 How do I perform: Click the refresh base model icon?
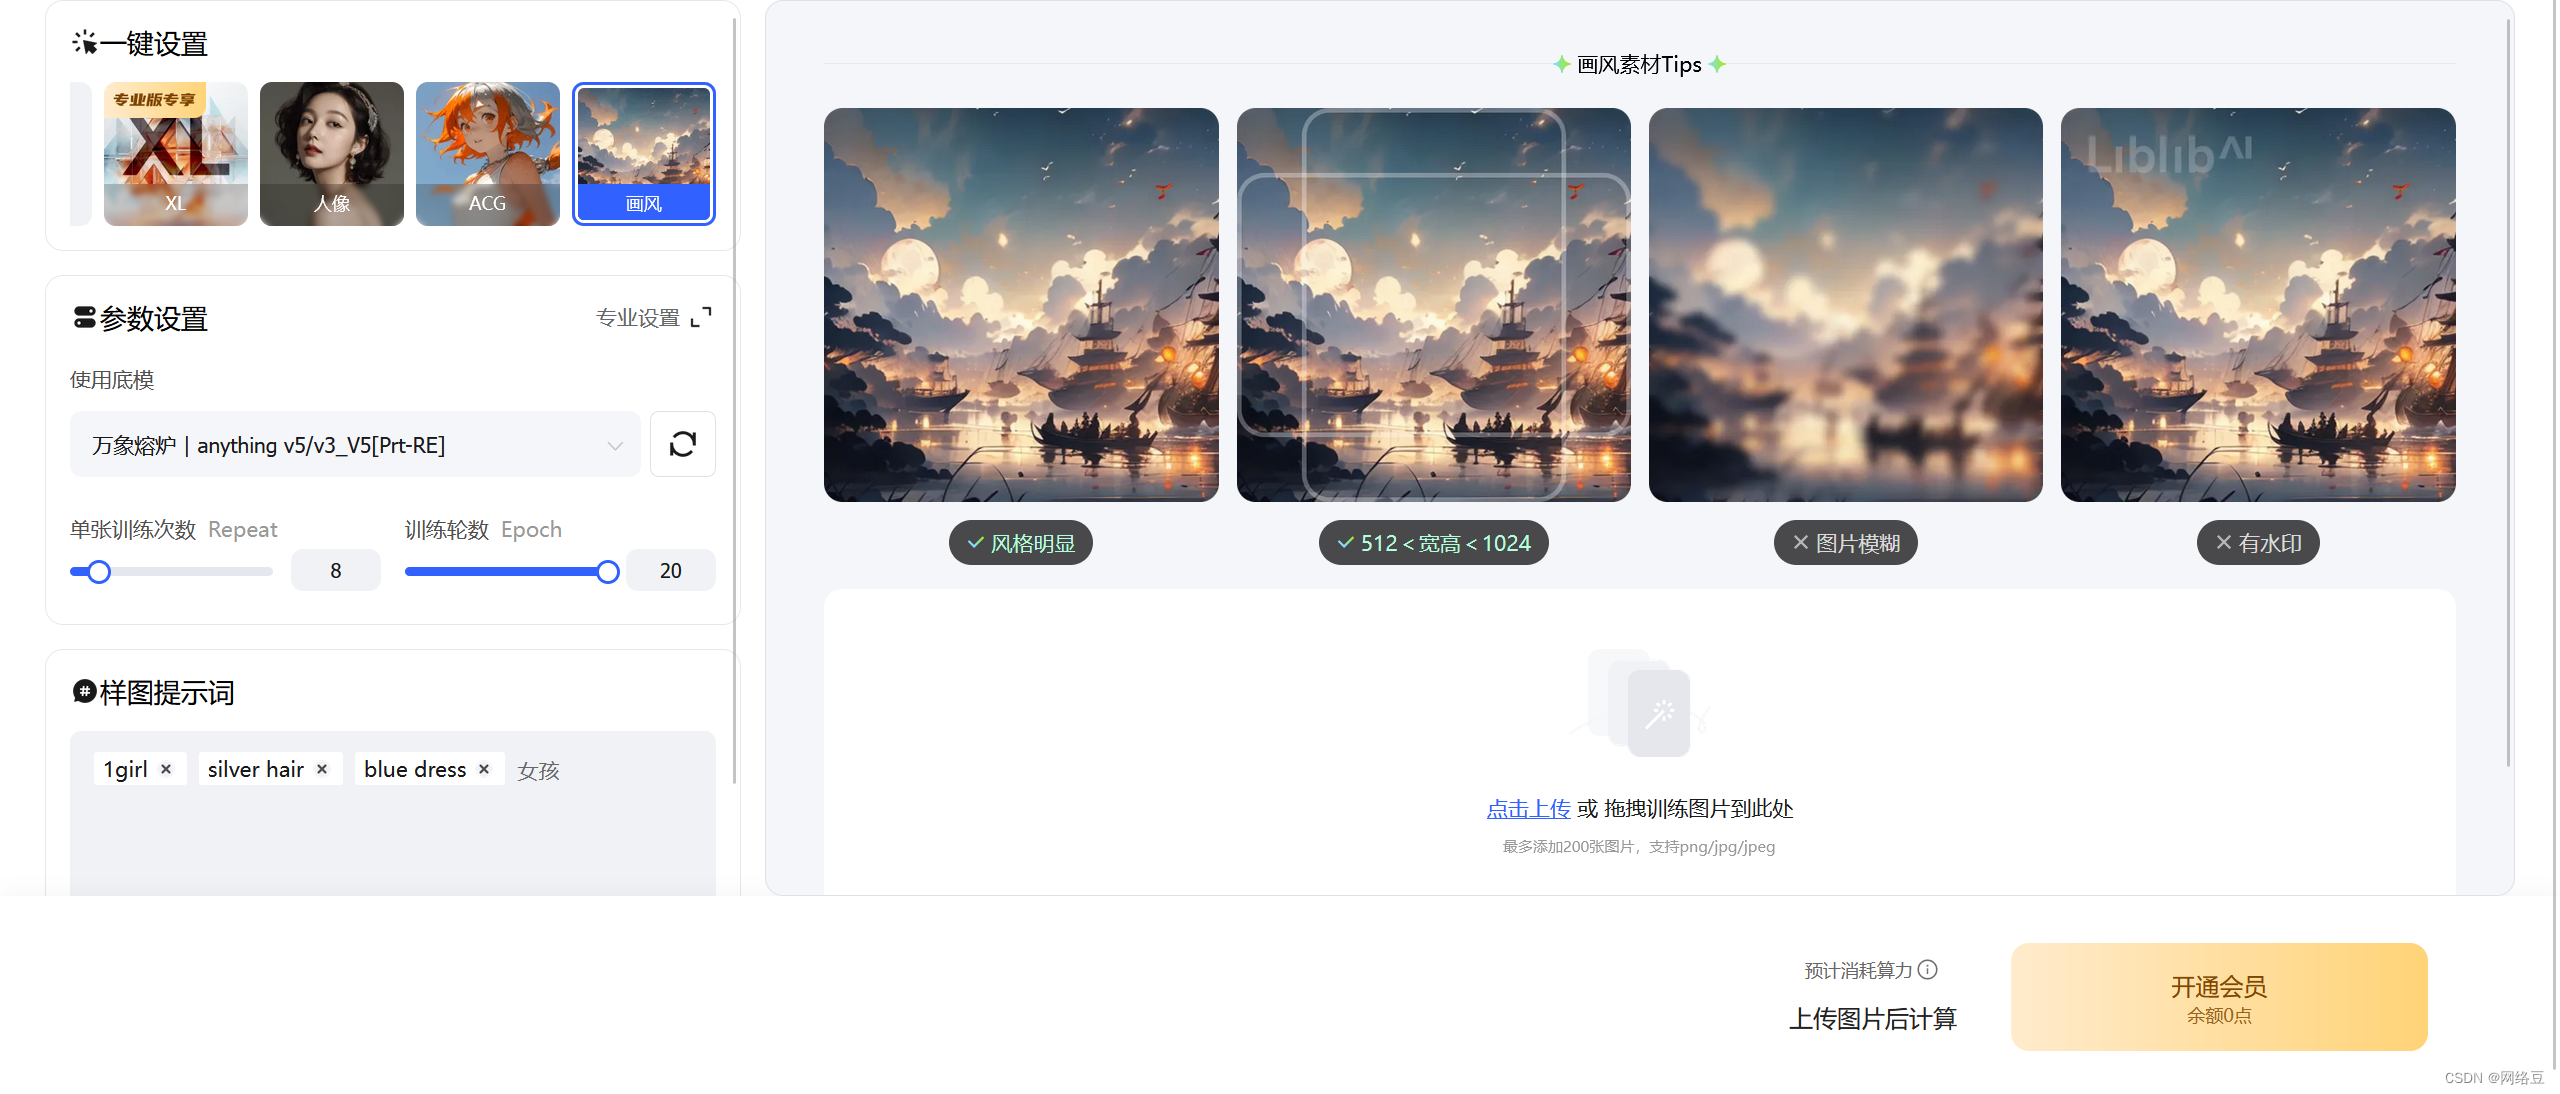(683, 444)
